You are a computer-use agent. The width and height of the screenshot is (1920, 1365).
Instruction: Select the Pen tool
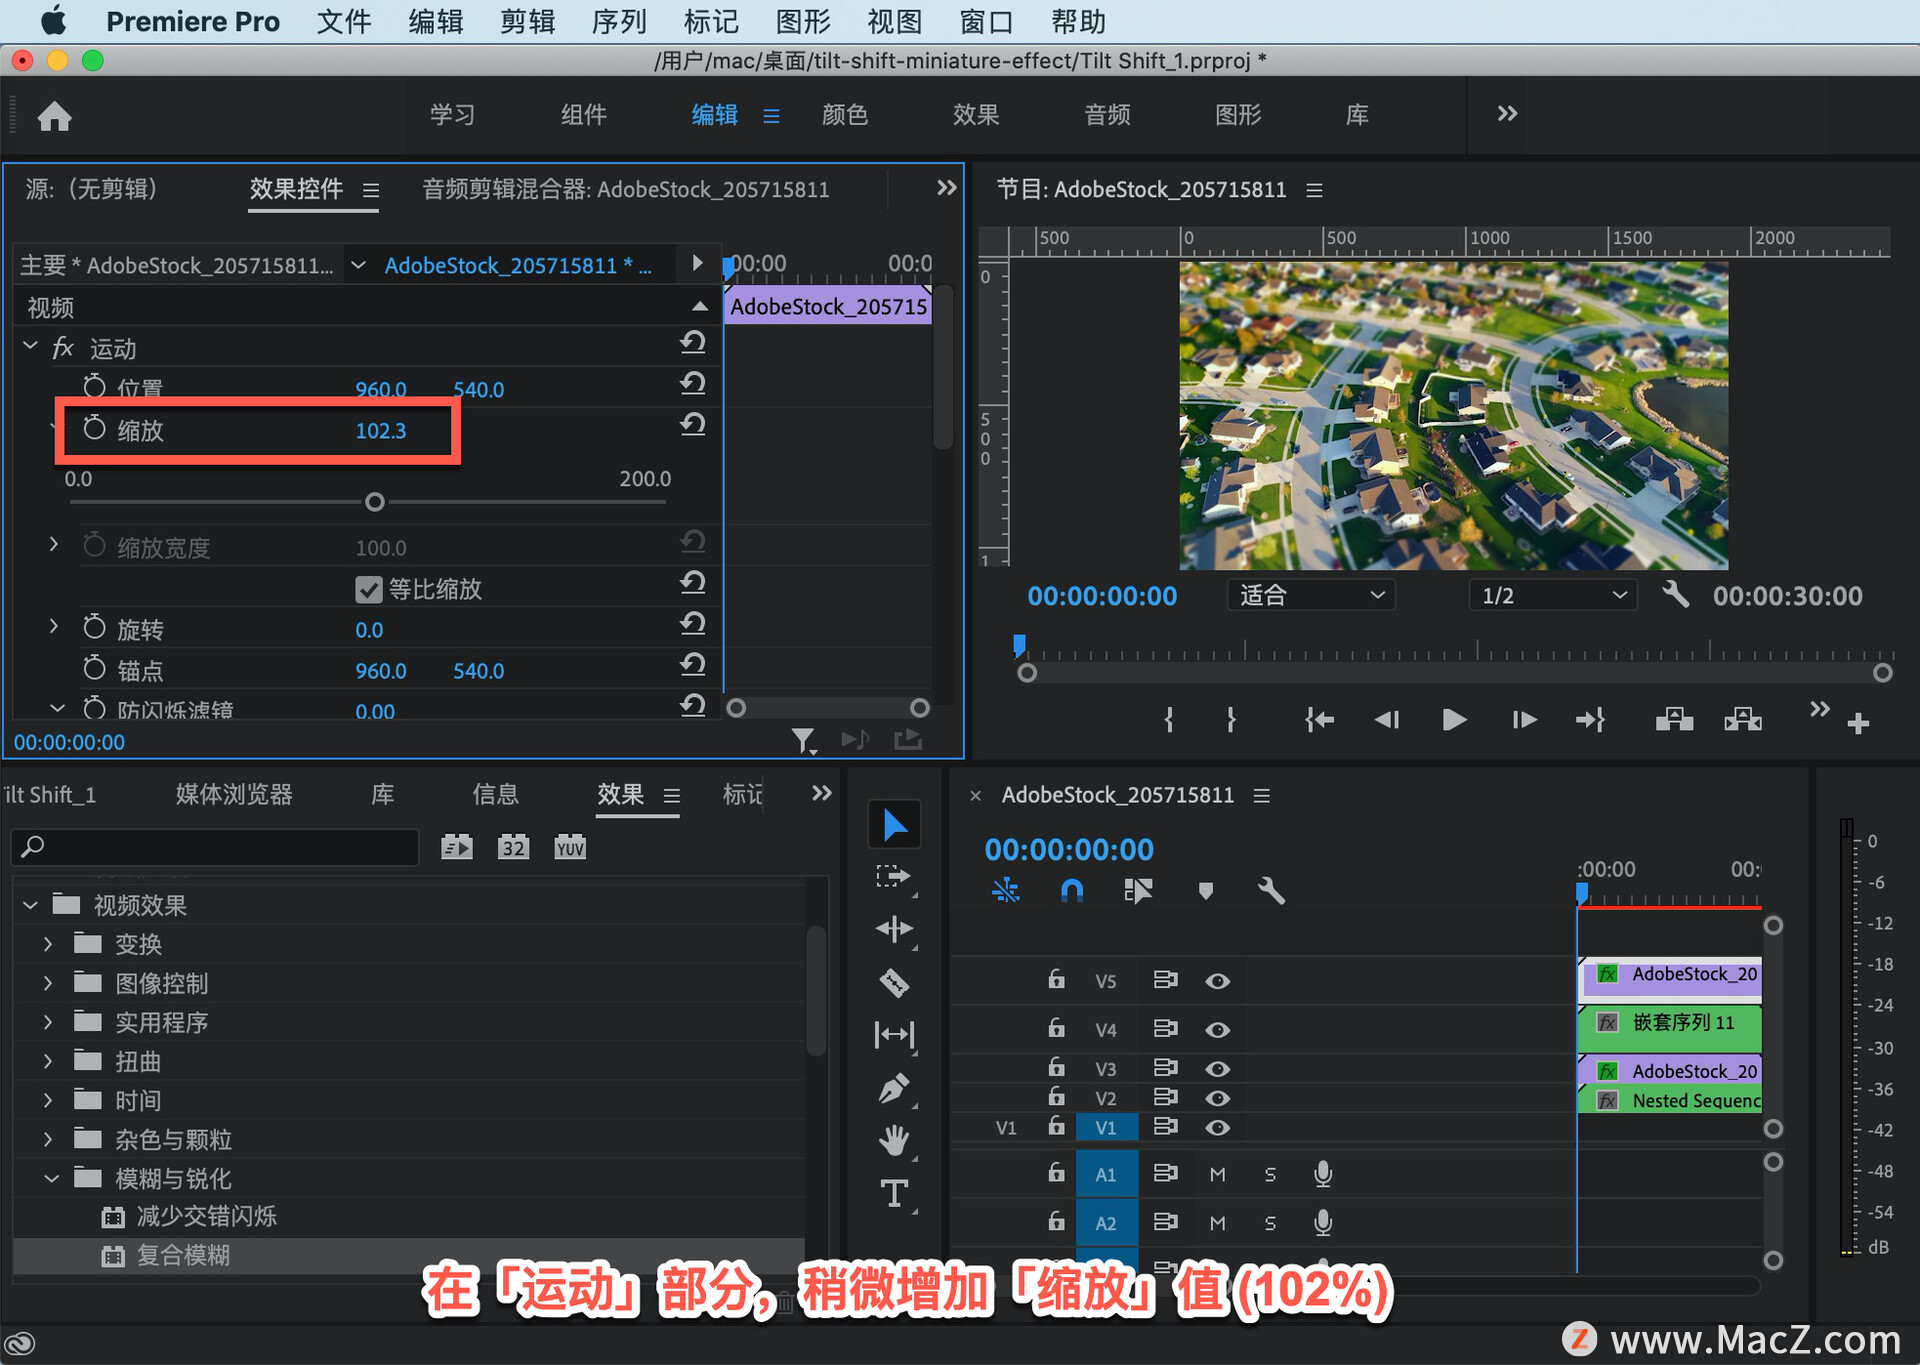pos(894,1088)
